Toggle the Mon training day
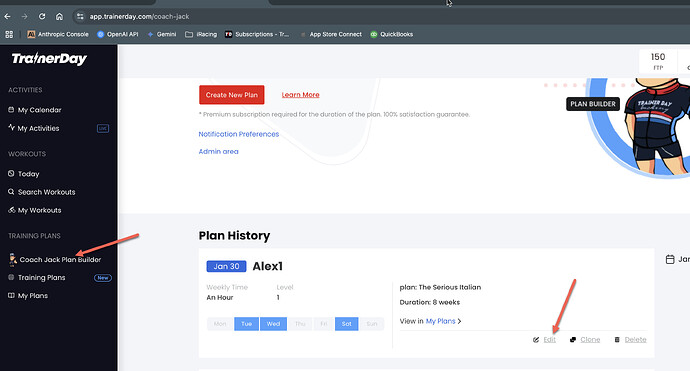690x371 pixels. coord(220,324)
